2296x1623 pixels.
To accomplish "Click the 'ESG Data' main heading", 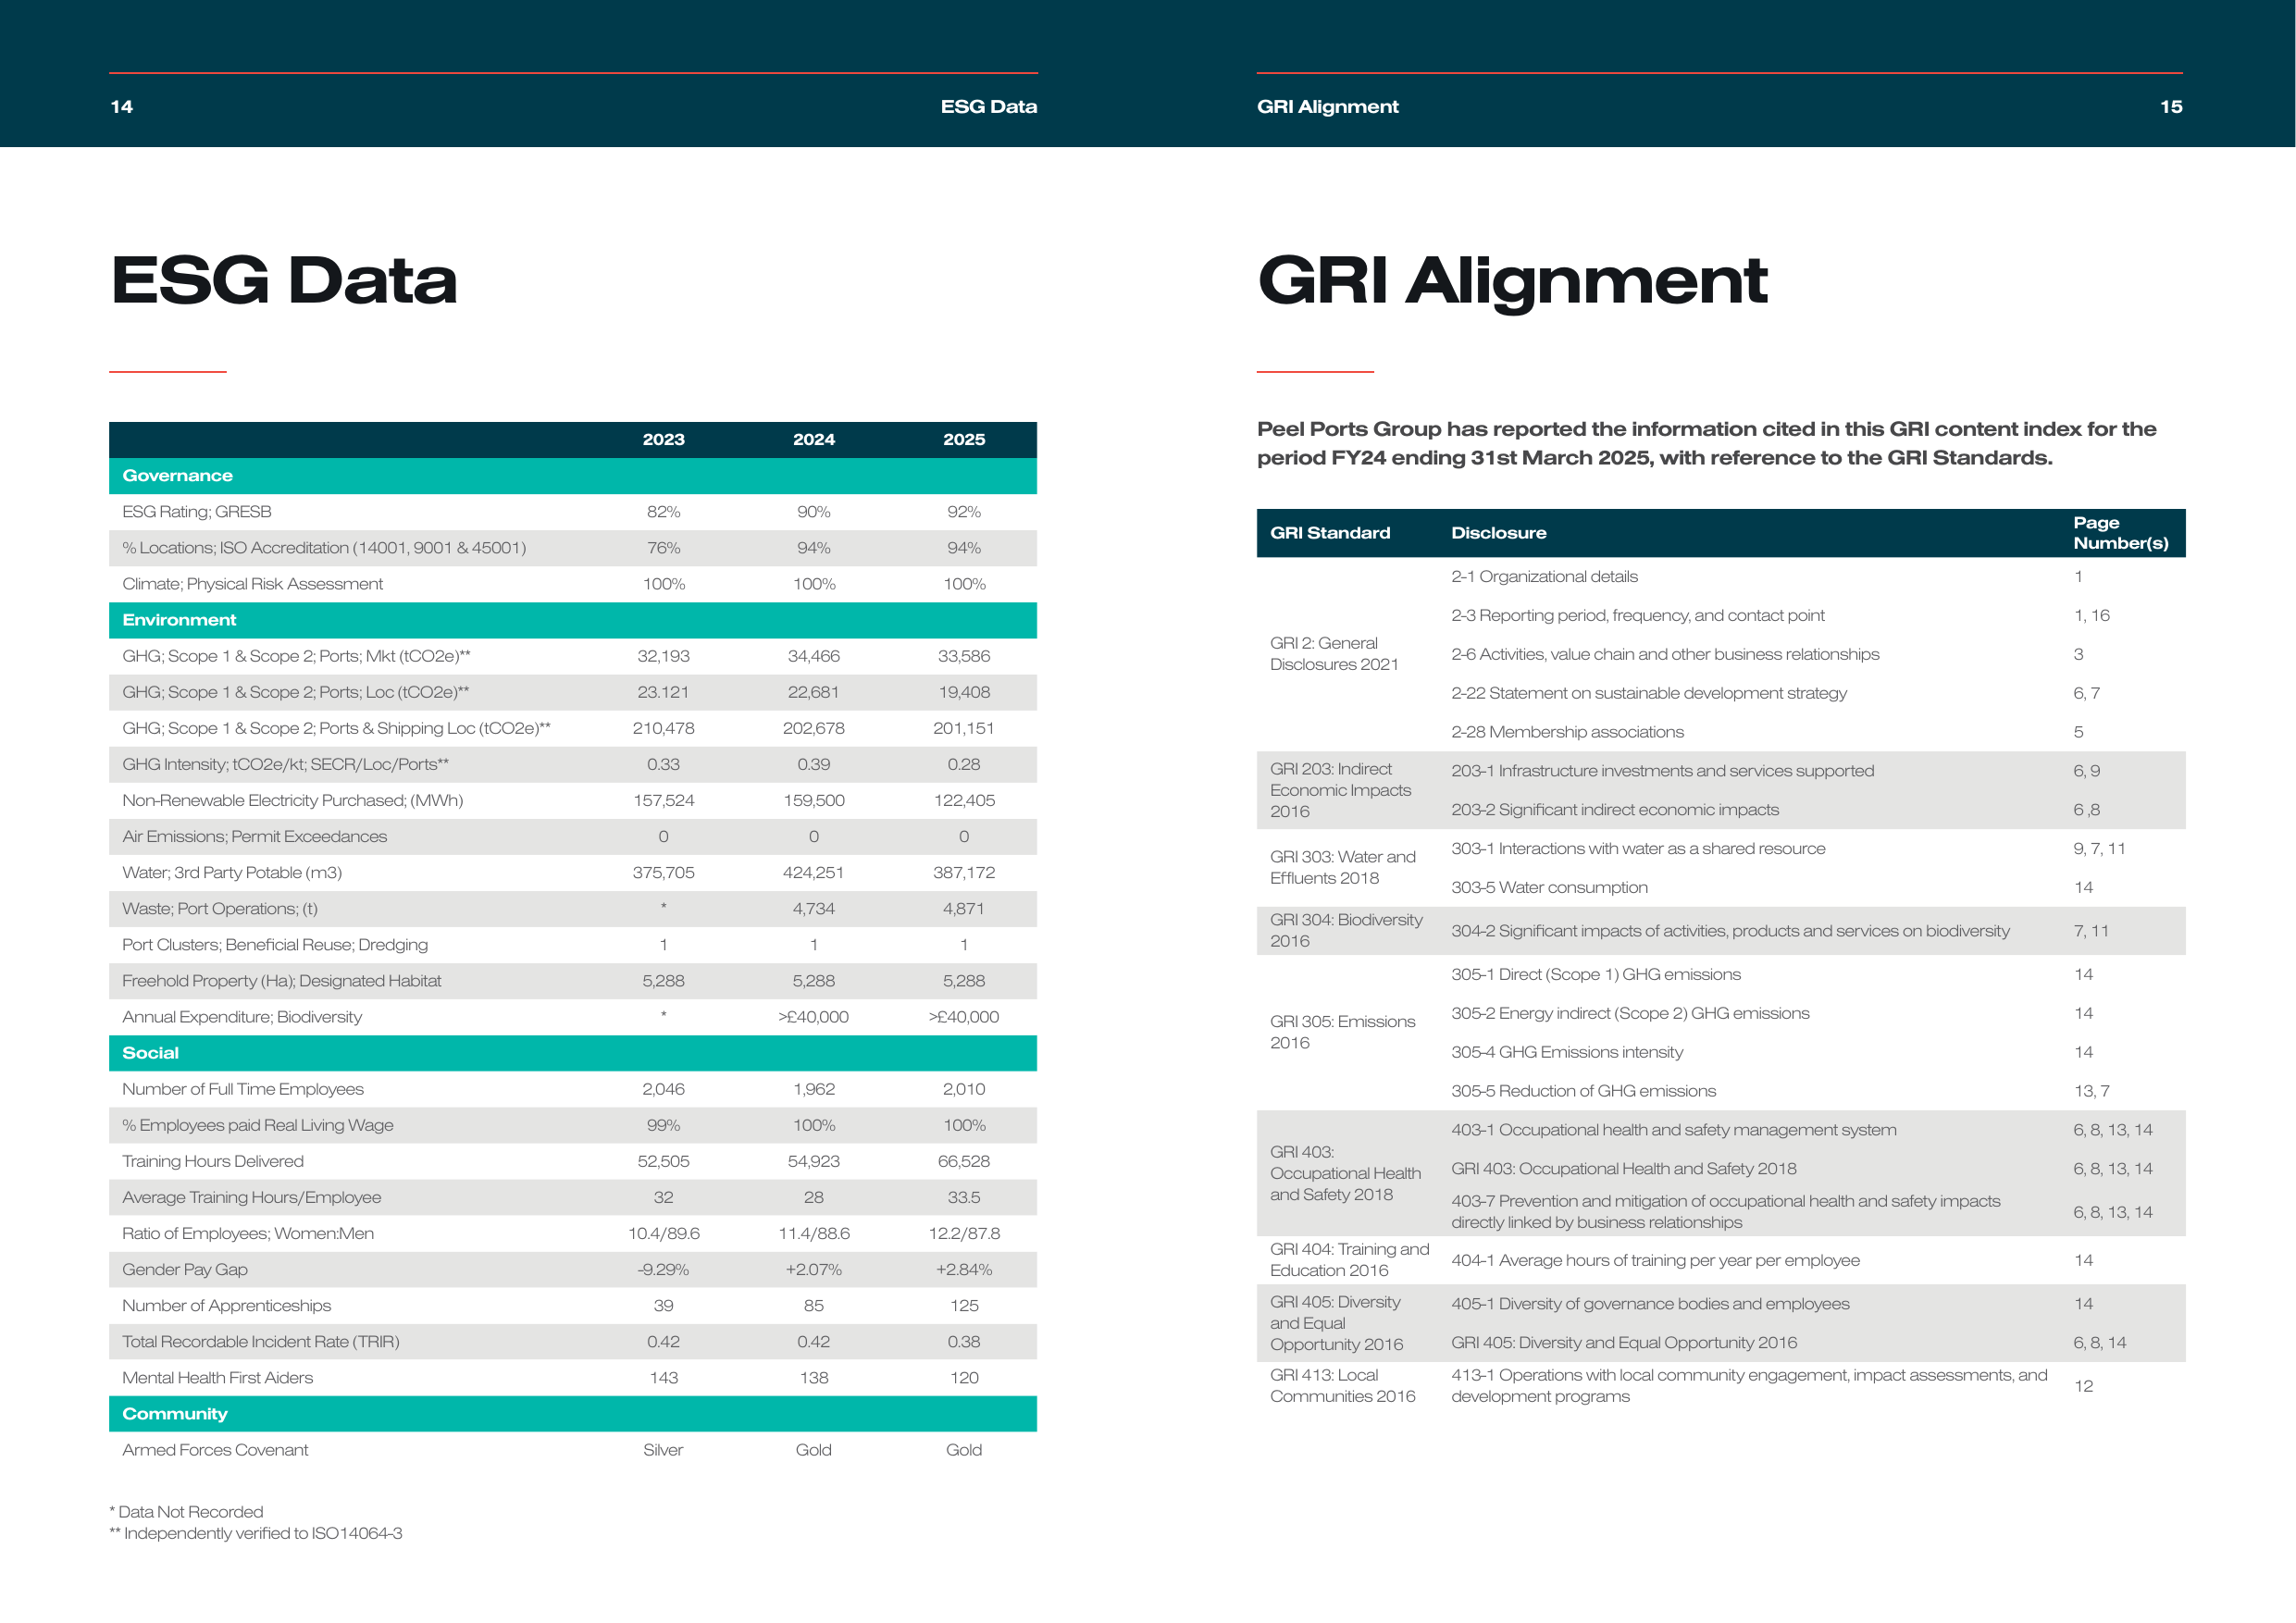I will point(284,280).
